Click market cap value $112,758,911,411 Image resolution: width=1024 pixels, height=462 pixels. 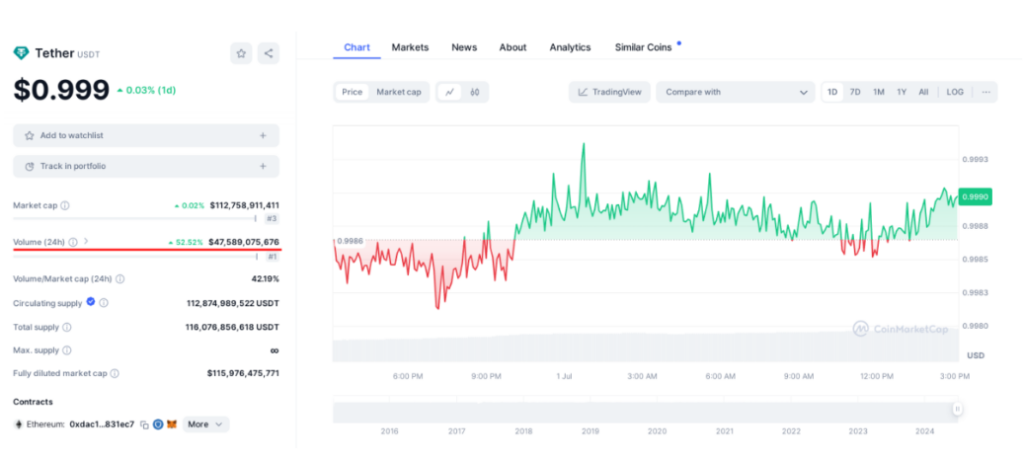244,205
